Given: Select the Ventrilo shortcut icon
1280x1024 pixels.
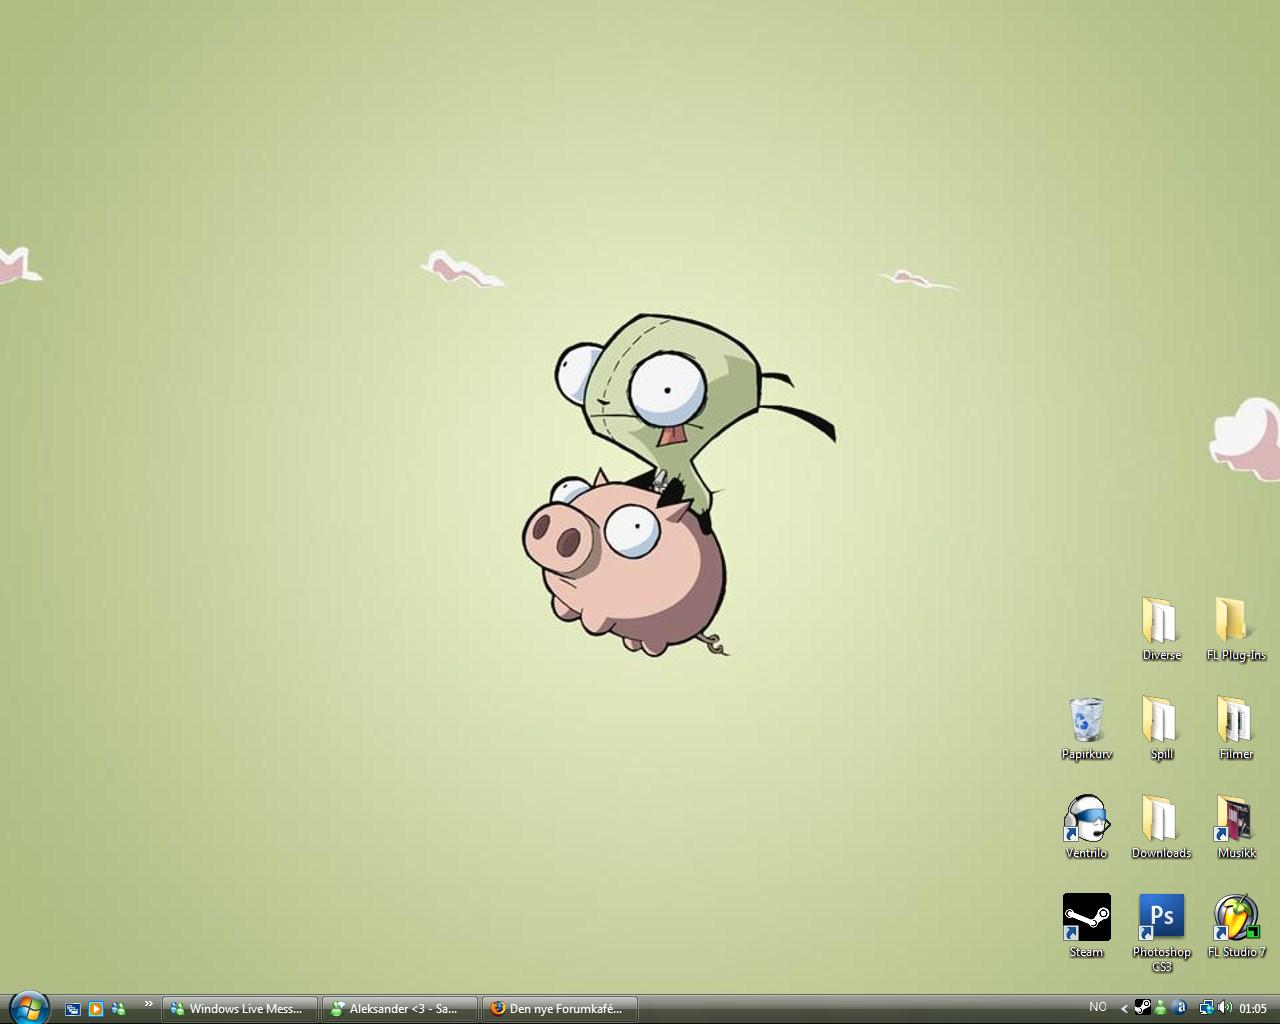Looking at the screenshot, I should point(1087,828).
